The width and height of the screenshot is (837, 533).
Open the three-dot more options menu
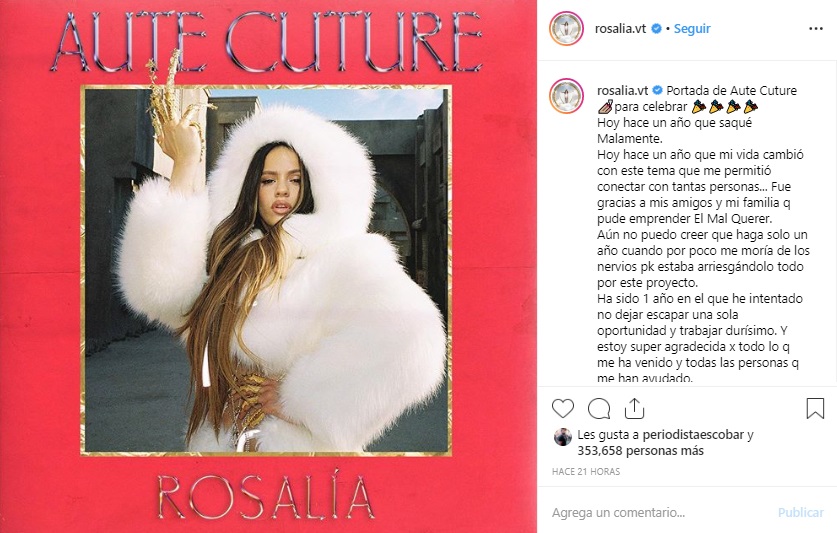click(816, 29)
